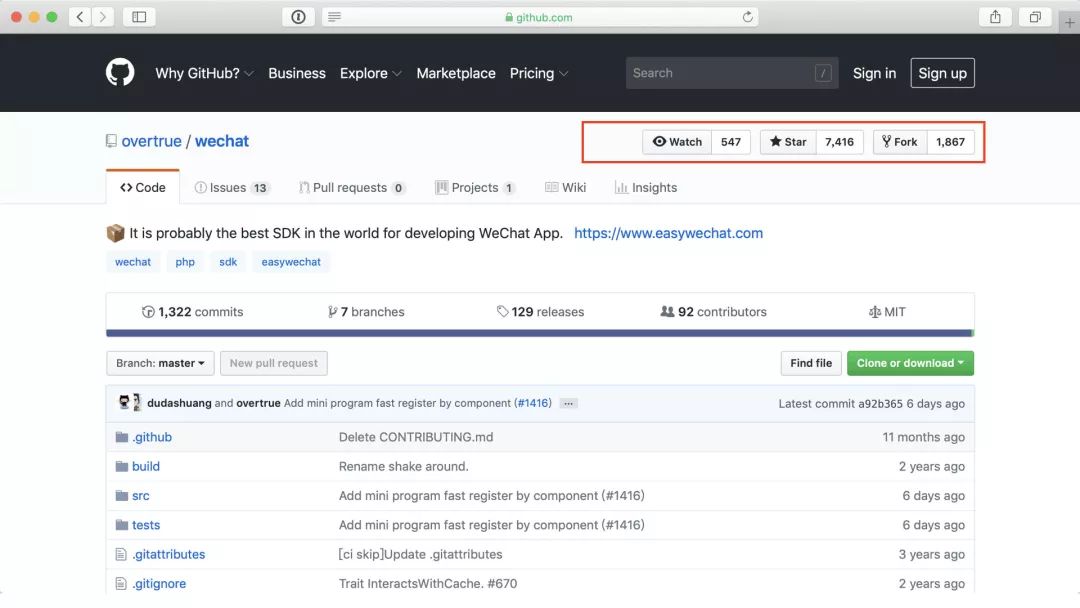The width and height of the screenshot is (1080, 608).
Task: Expand the Explore menu
Action: (x=371, y=73)
